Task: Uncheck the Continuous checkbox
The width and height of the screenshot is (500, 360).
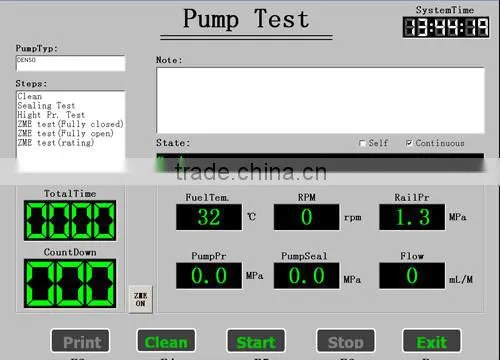Action: pos(409,143)
